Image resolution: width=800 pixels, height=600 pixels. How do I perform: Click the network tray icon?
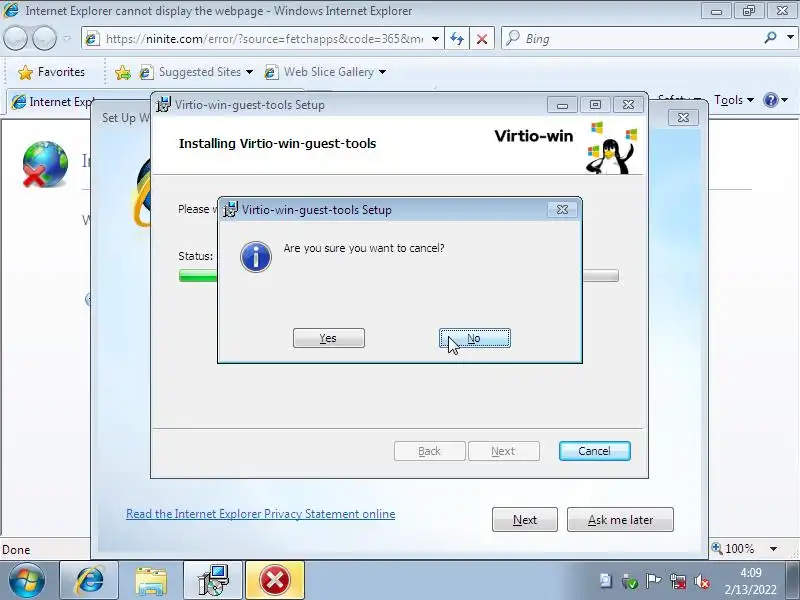[x=678, y=581]
